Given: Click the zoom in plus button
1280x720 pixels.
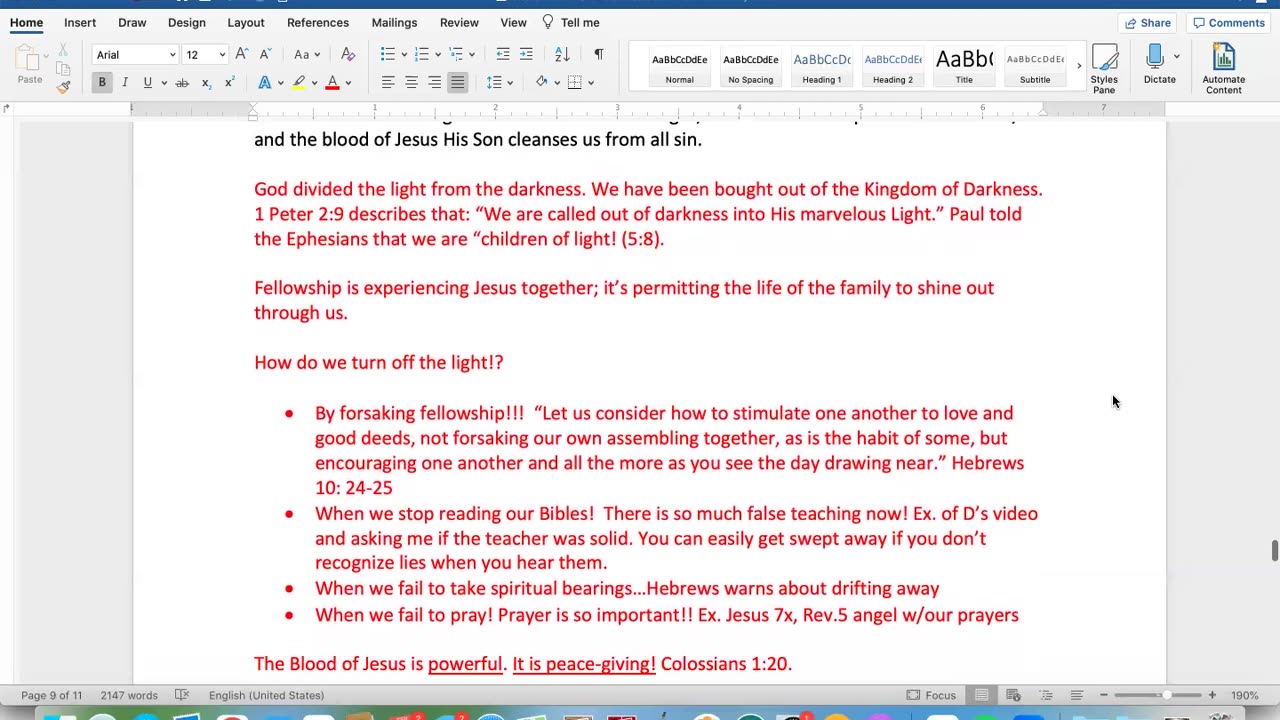Looking at the screenshot, I should click(1212, 695).
